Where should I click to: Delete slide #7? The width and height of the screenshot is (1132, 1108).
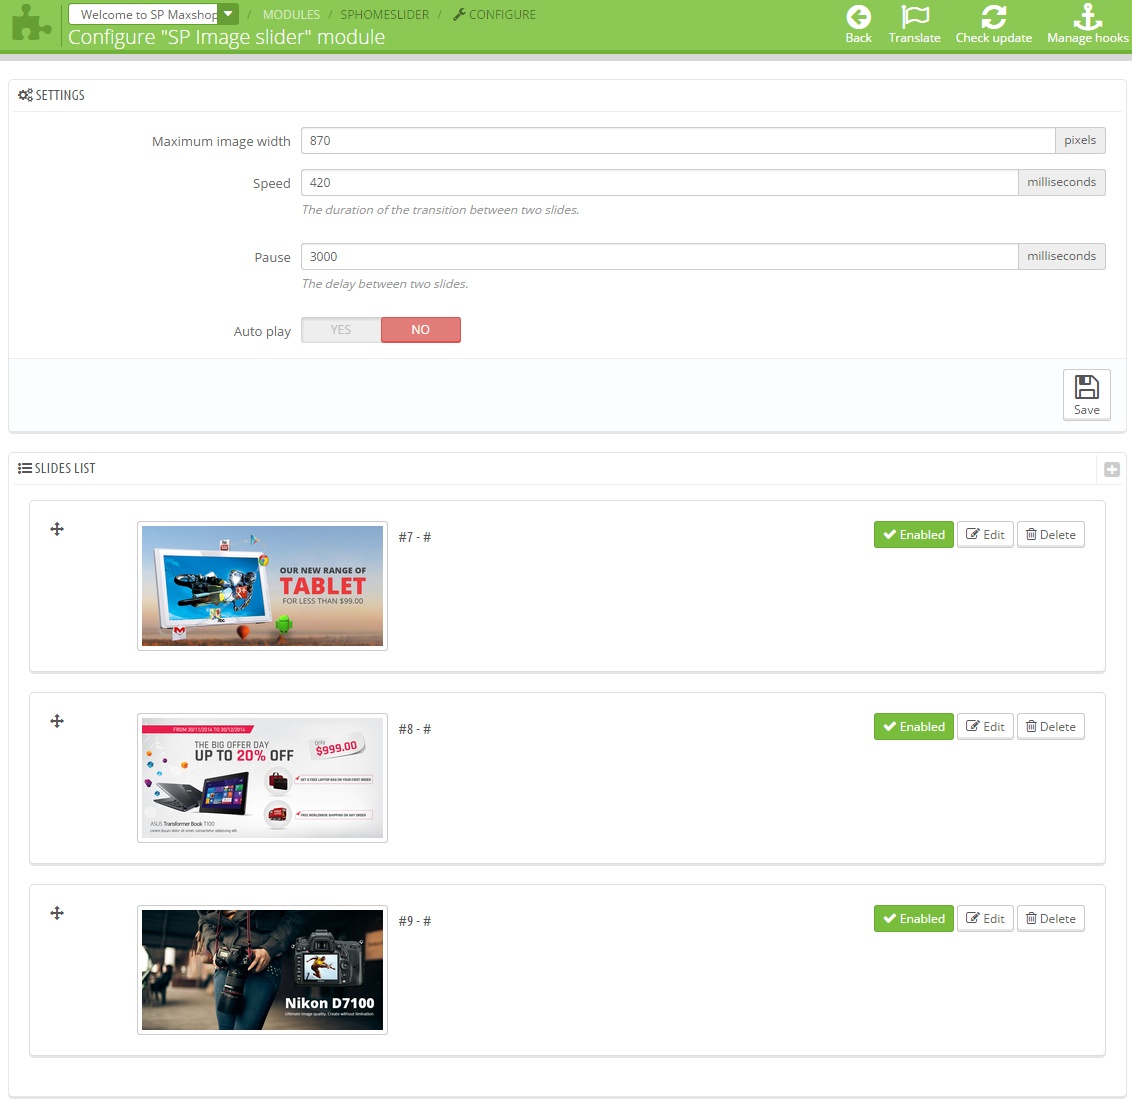click(x=1050, y=535)
